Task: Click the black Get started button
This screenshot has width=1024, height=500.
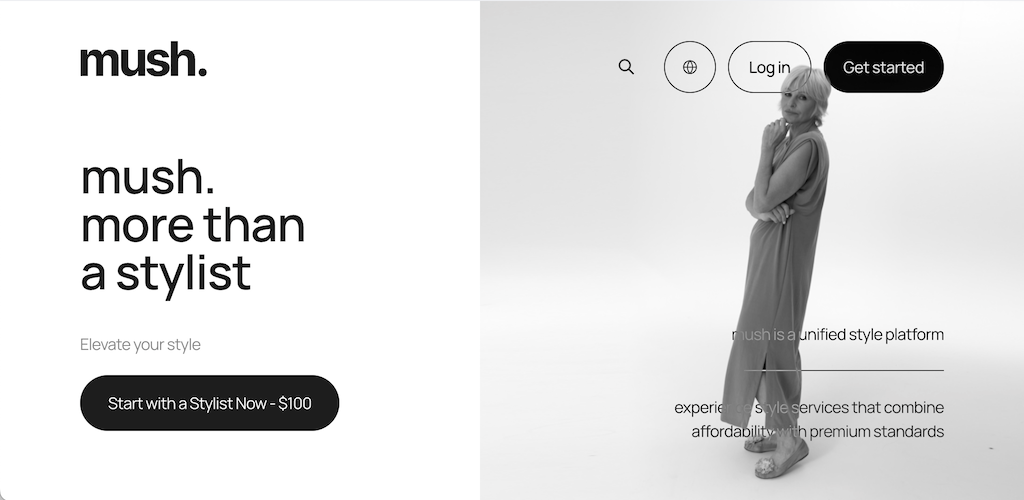Action: (x=884, y=67)
